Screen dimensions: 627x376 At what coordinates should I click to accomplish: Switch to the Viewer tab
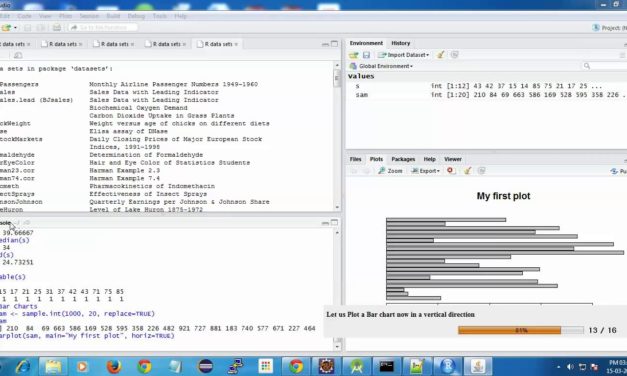pyautogui.click(x=453, y=159)
